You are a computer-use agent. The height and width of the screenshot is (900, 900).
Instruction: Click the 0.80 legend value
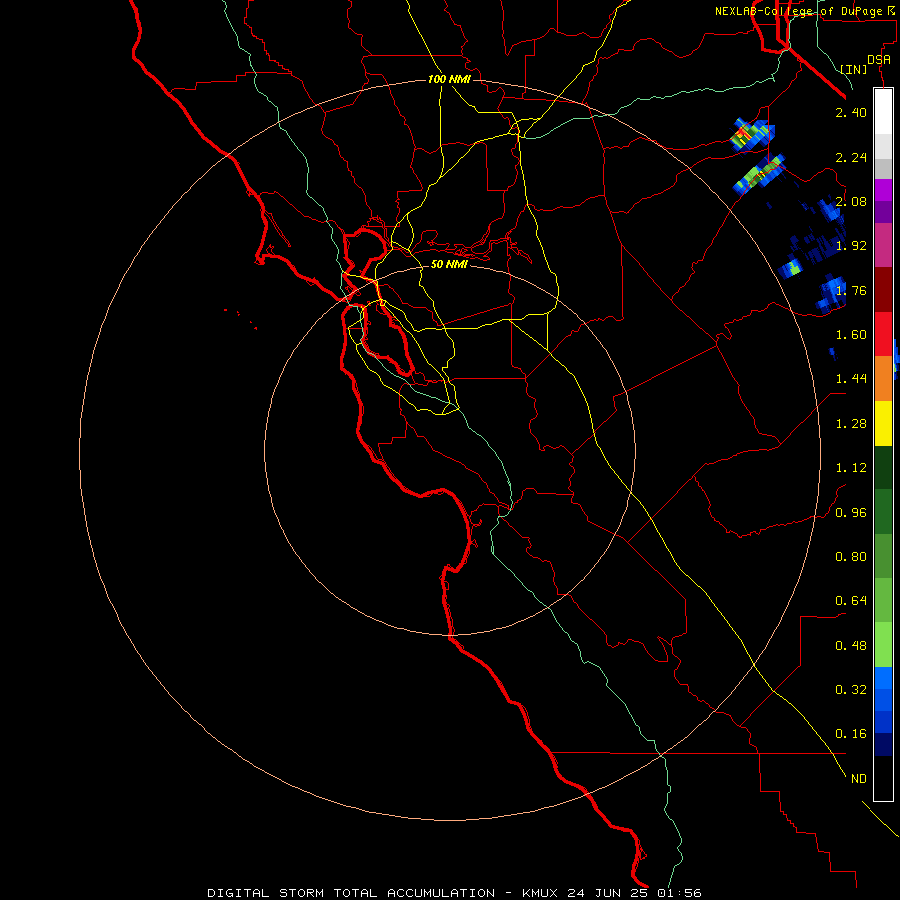[851, 557]
